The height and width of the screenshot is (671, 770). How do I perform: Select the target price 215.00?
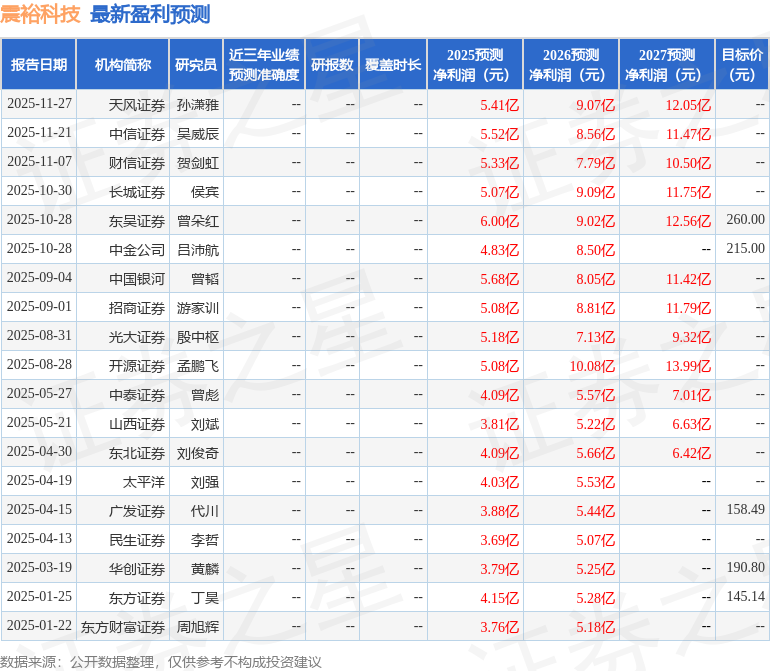click(745, 249)
